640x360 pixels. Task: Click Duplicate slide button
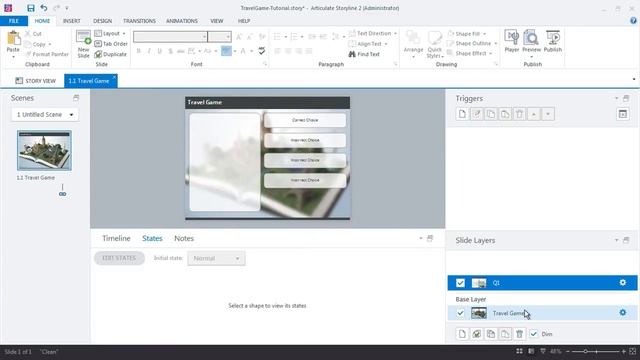(x=111, y=54)
